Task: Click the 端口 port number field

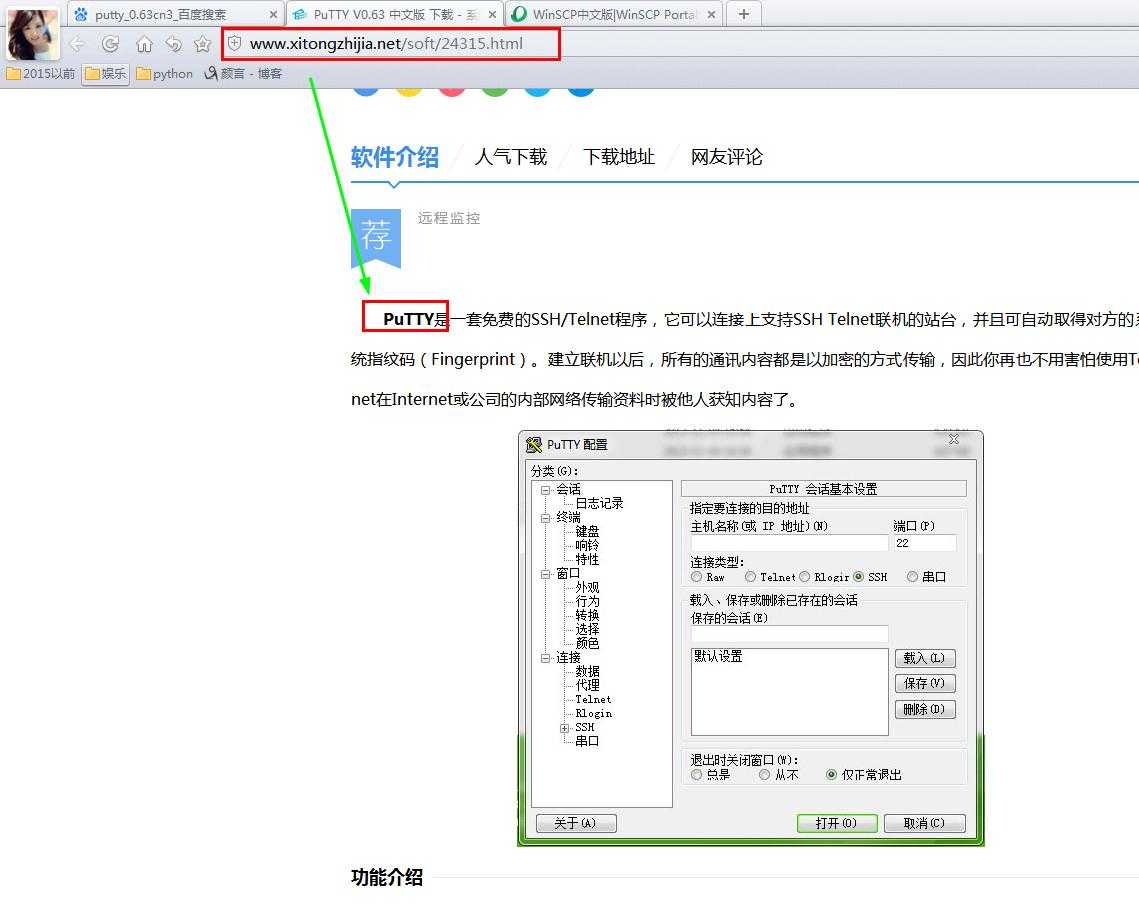Action: pos(924,543)
